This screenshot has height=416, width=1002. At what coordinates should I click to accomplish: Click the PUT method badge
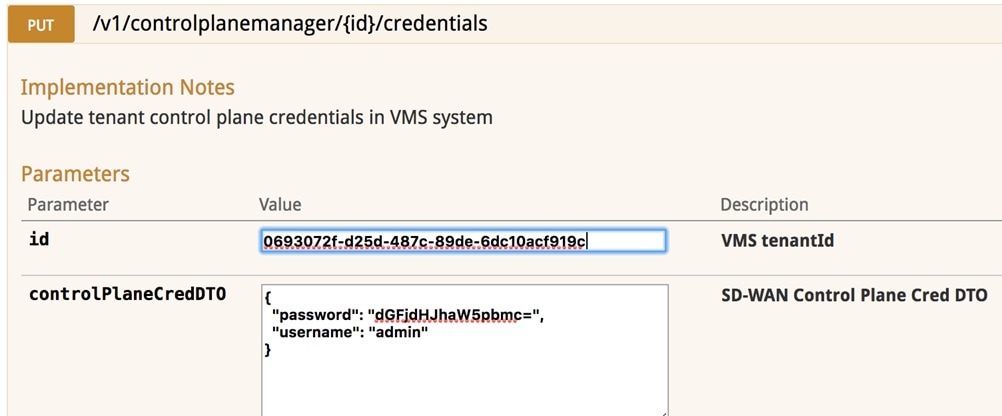[x=41, y=24]
